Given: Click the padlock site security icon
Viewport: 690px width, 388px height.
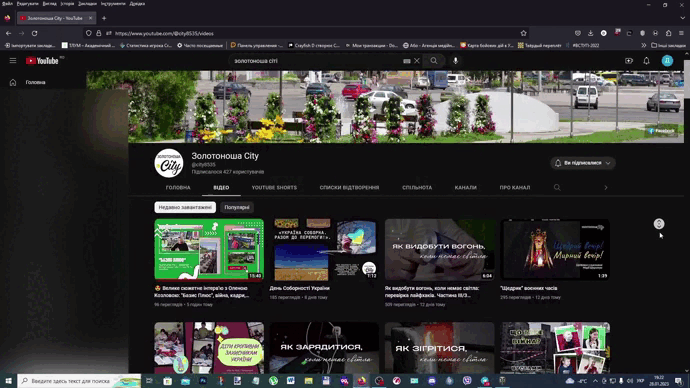Looking at the screenshot, I should [x=99, y=33].
